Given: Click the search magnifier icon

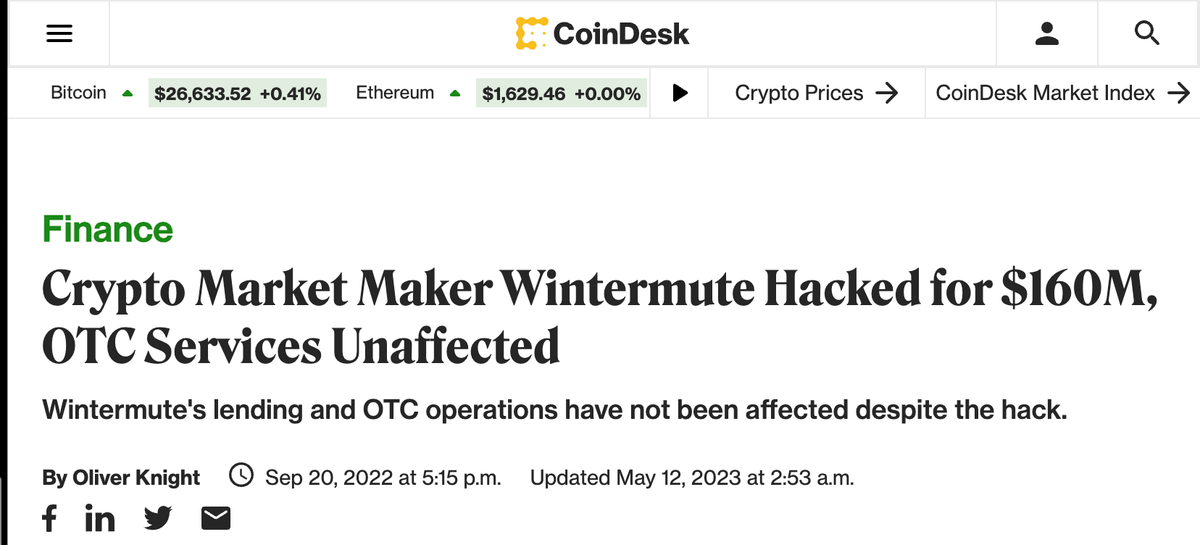Looking at the screenshot, I should 1148,34.
